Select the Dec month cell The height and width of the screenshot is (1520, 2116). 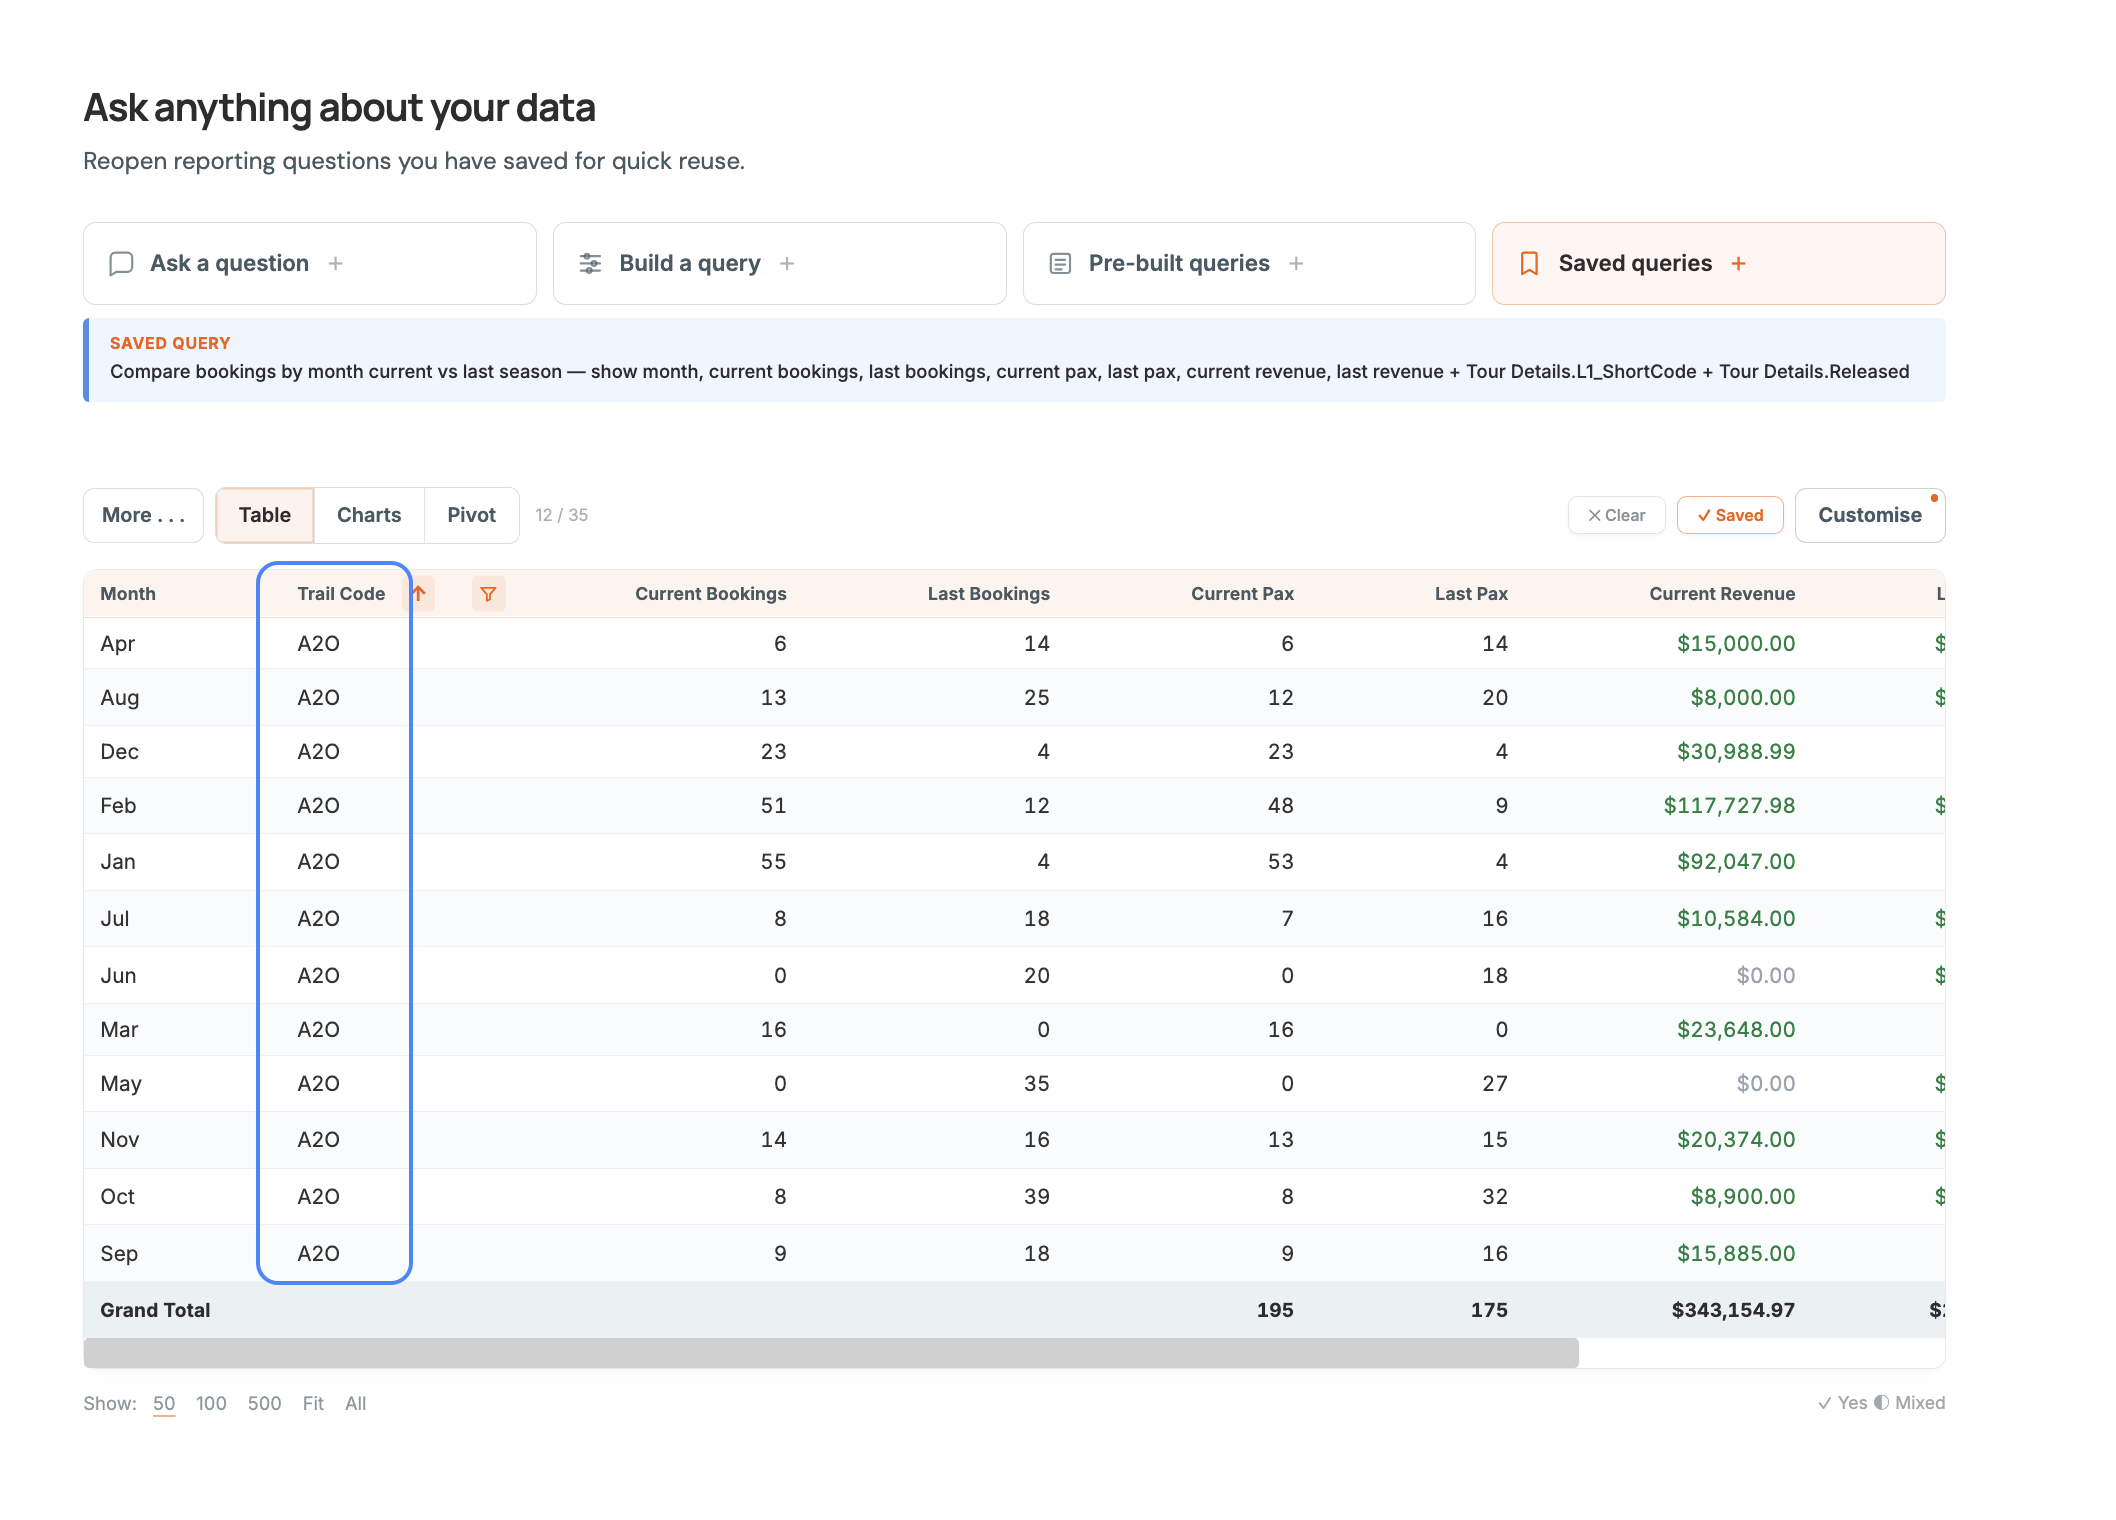point(120,752)
